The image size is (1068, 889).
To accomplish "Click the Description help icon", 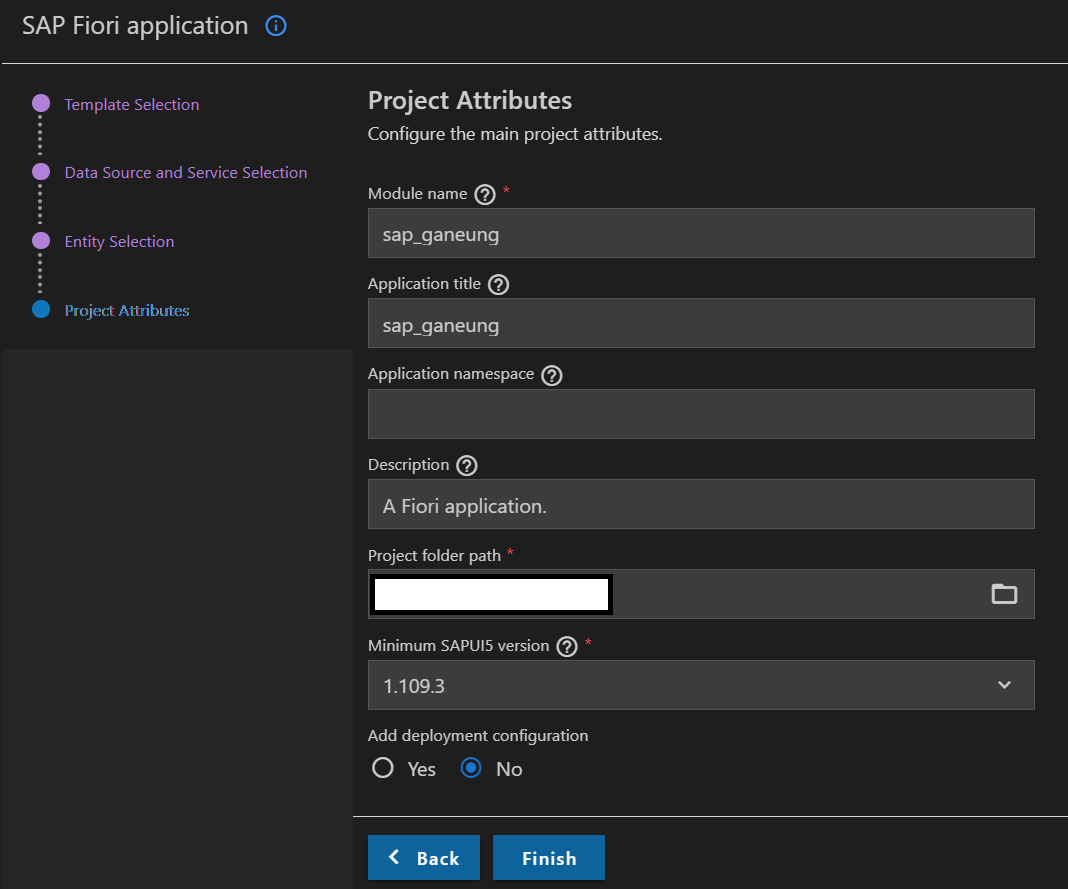I will (466, 466).
